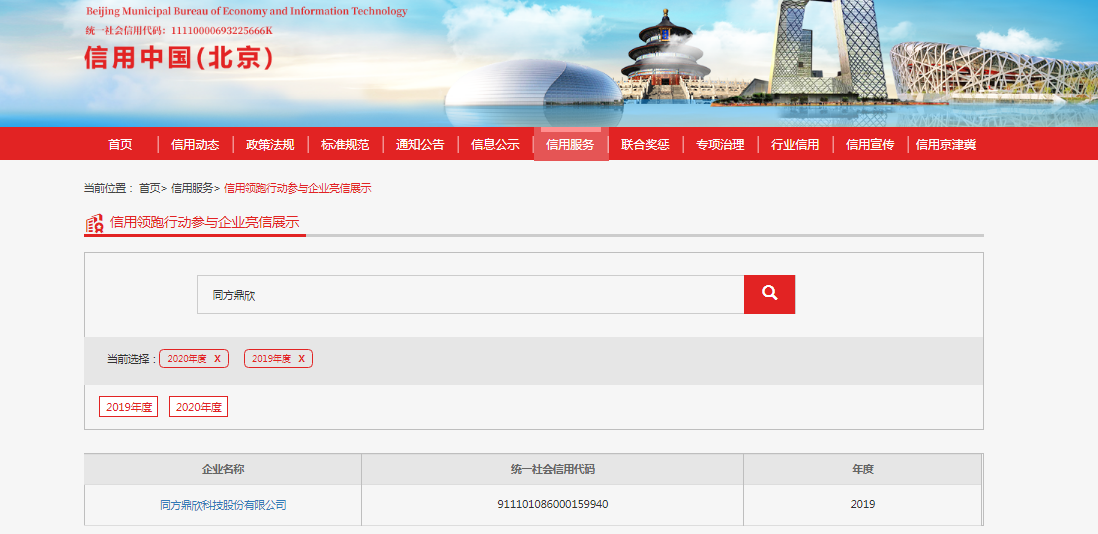Click the 同方鼎欣科技股份有限公司 company link
This screenshot has height=534, width=1098.
[223, 505]
